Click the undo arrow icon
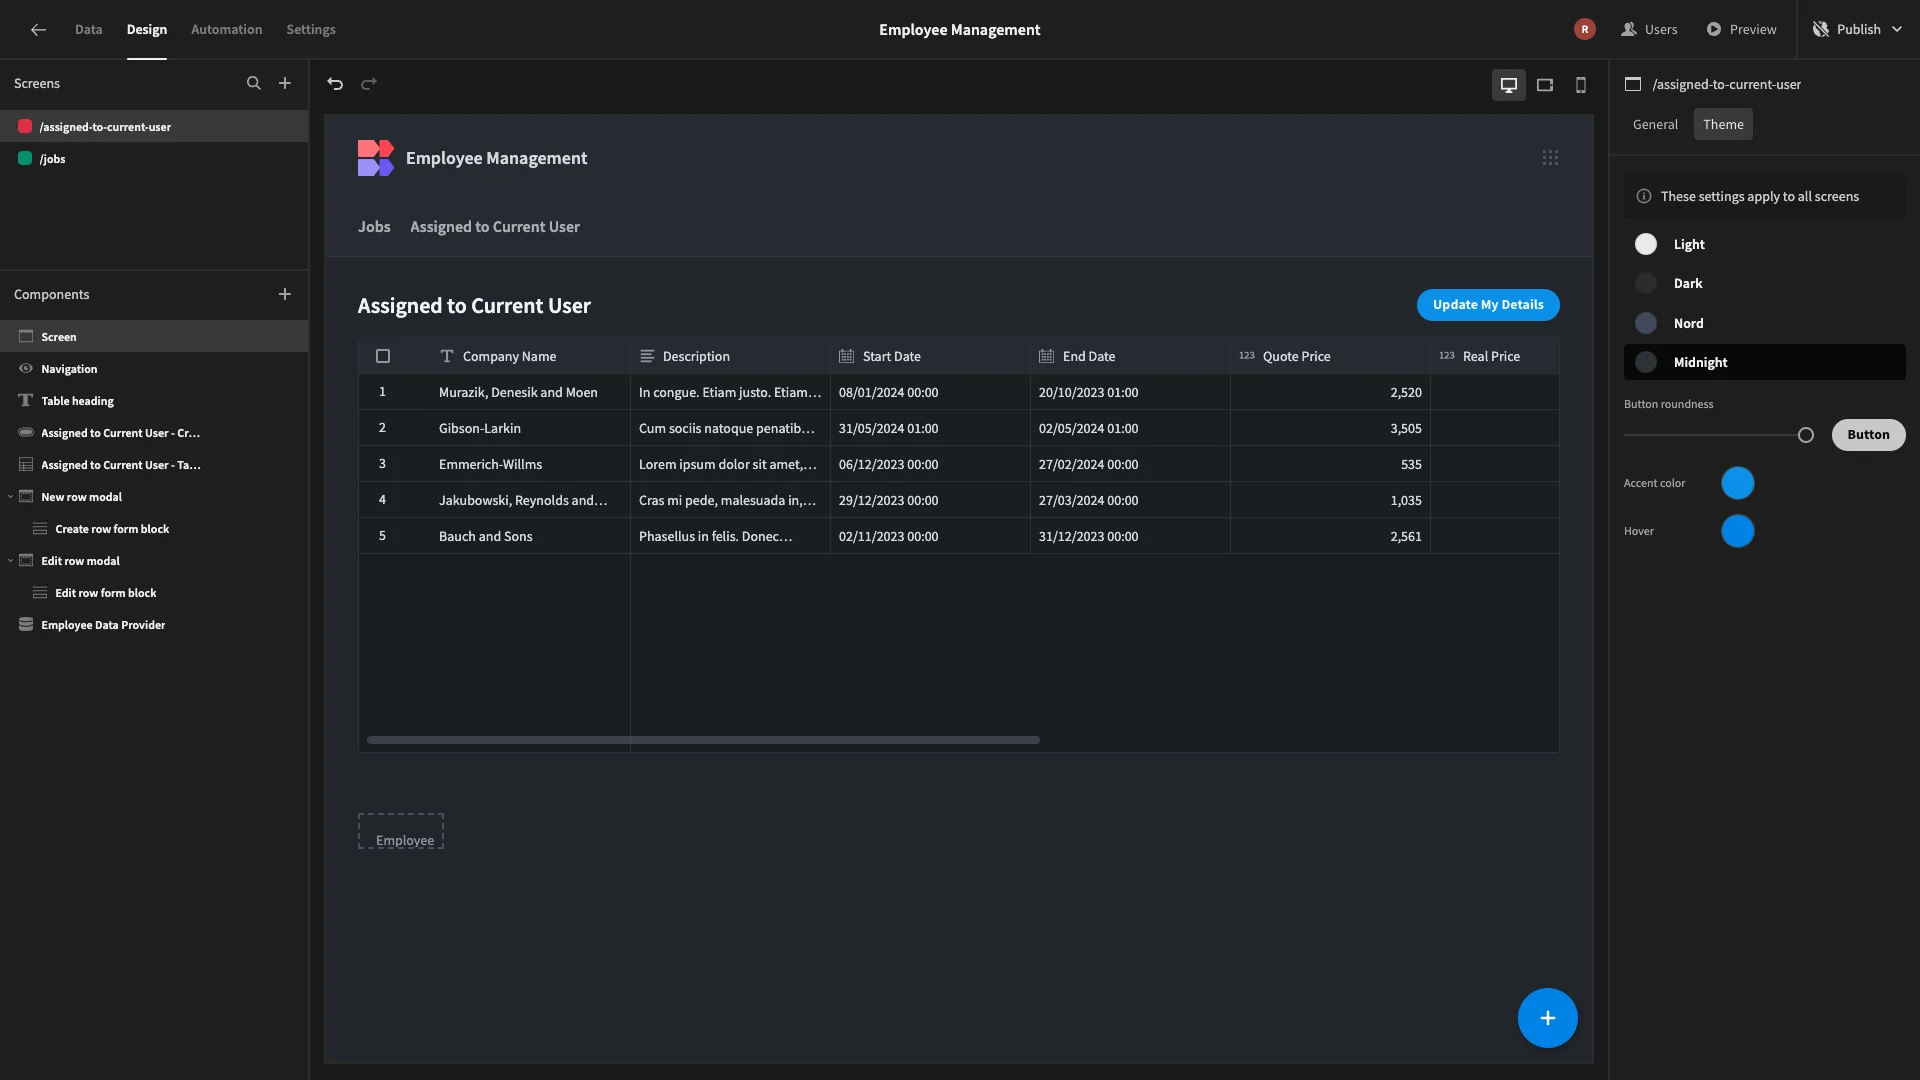Viewport: 1920px width, 1080px height. pyautogui.click(x=336, y=84)
